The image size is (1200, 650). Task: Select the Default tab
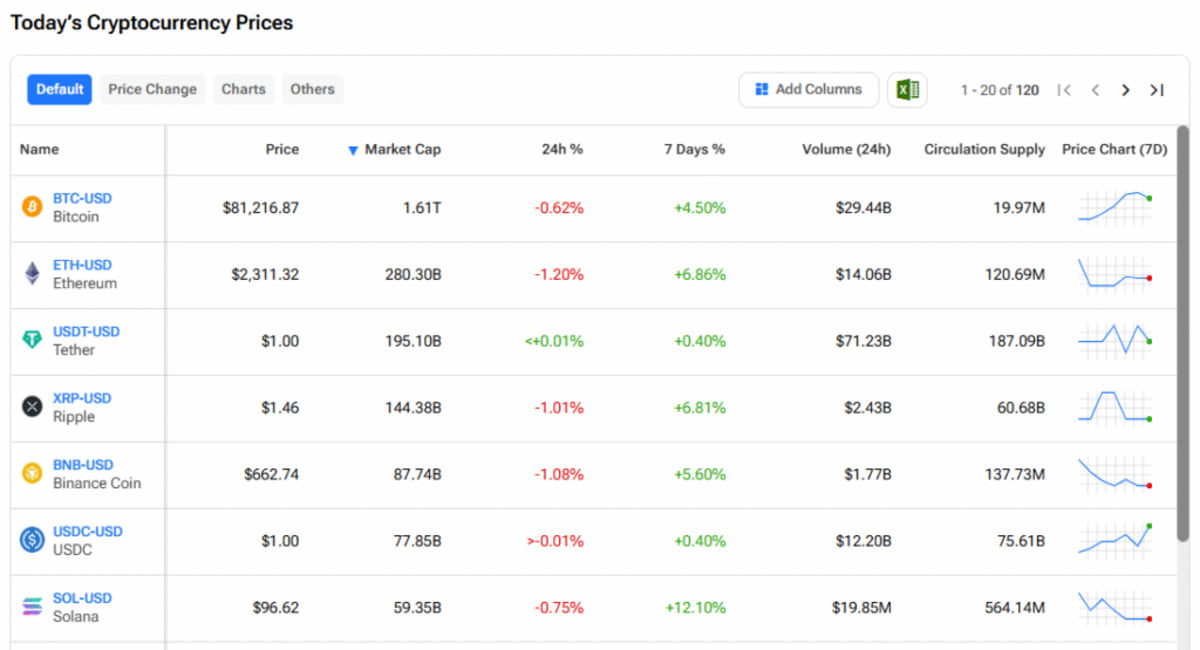60,89
